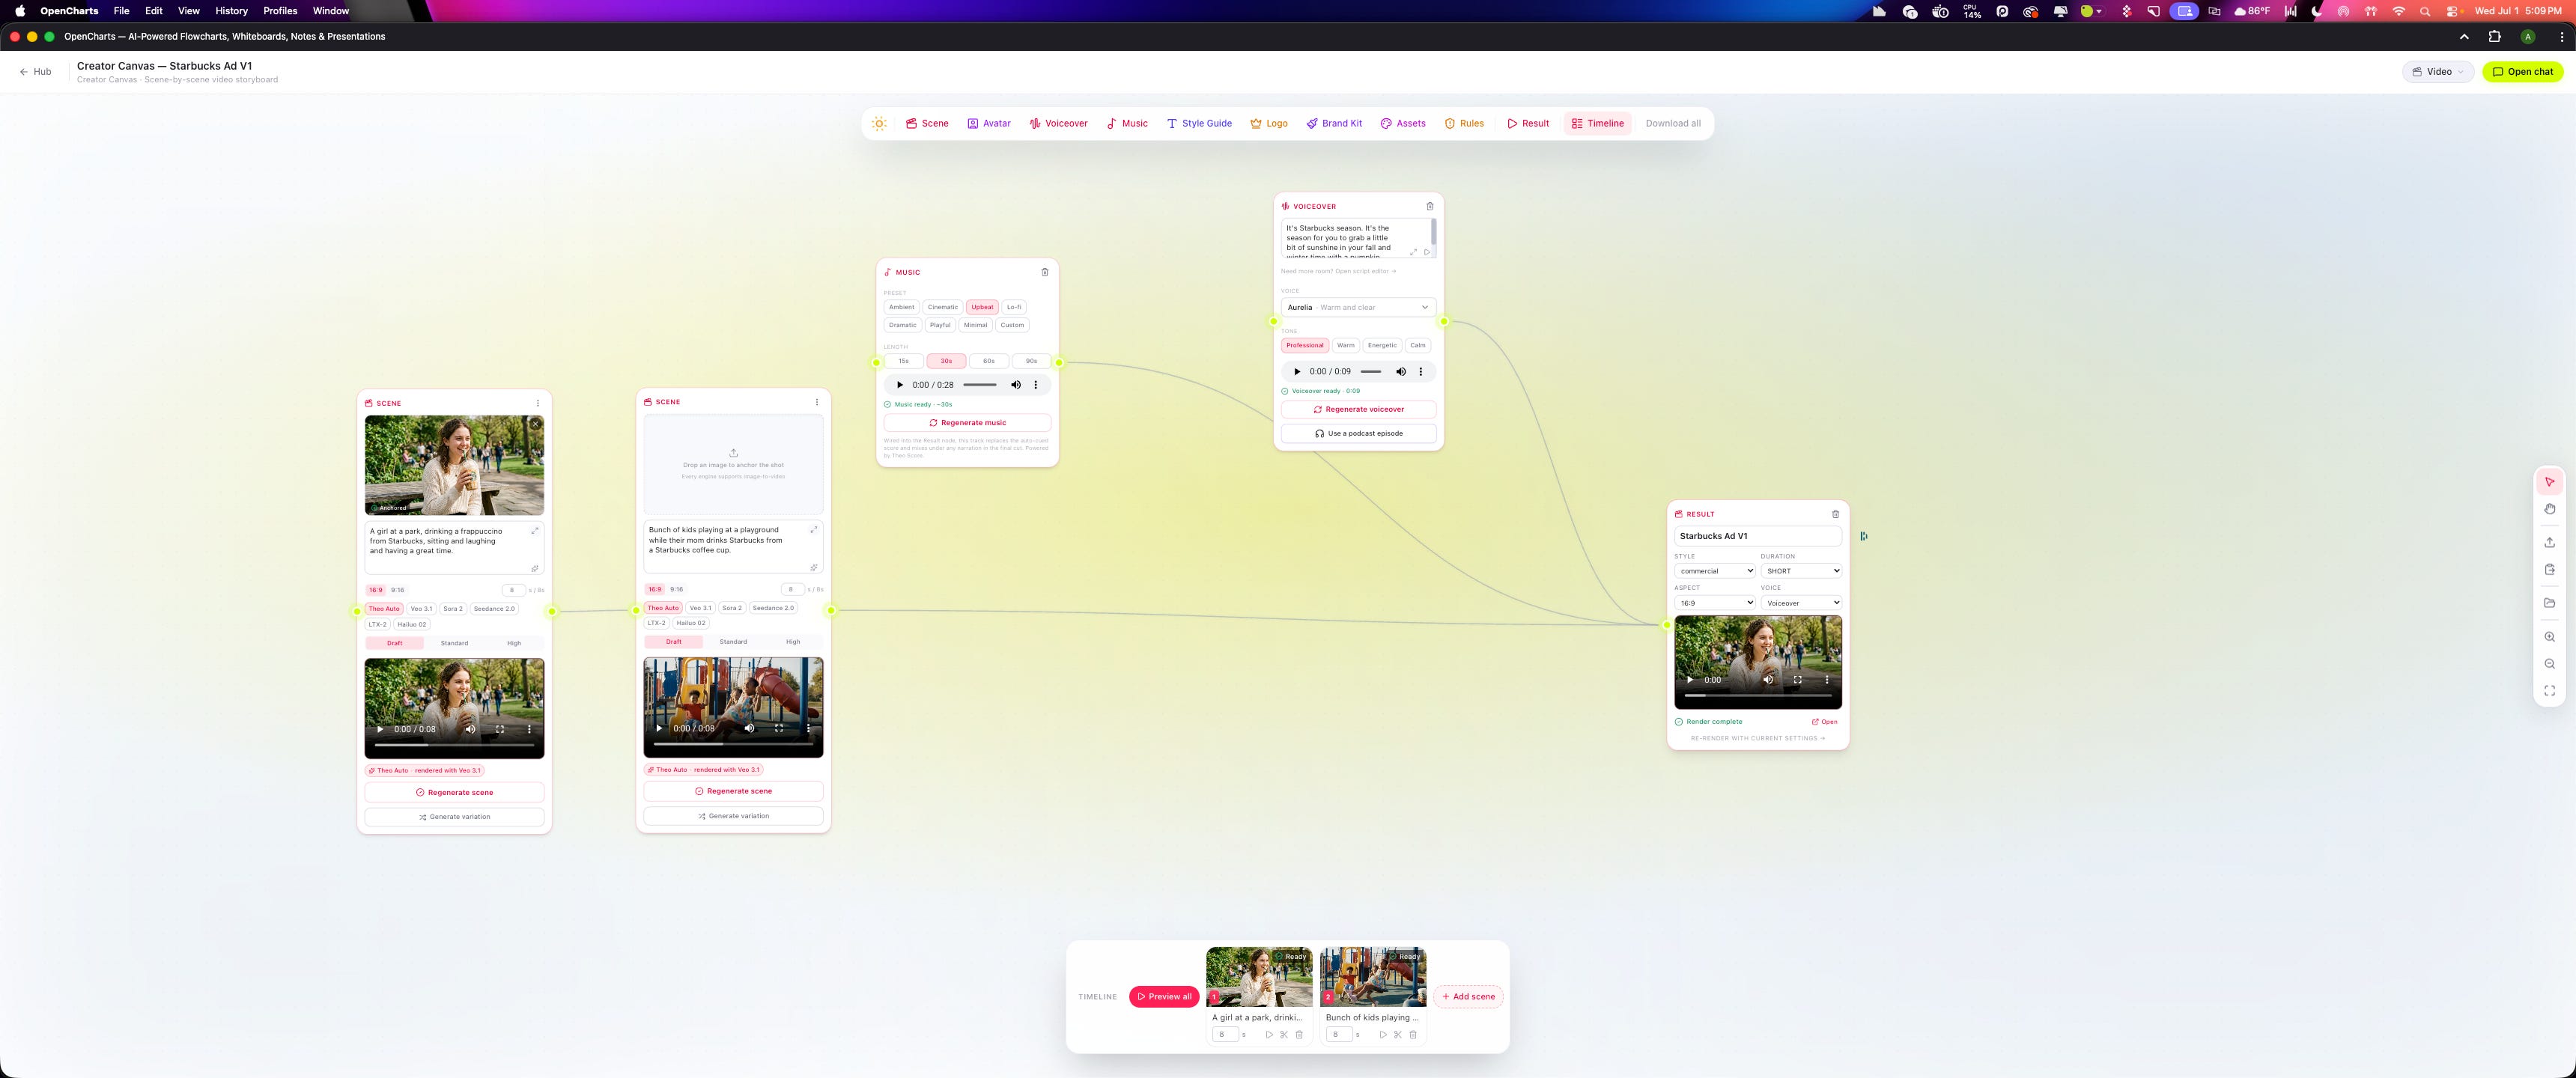
Task: Expand the kids-playground prompt text editor
Action: coord(814,529)
